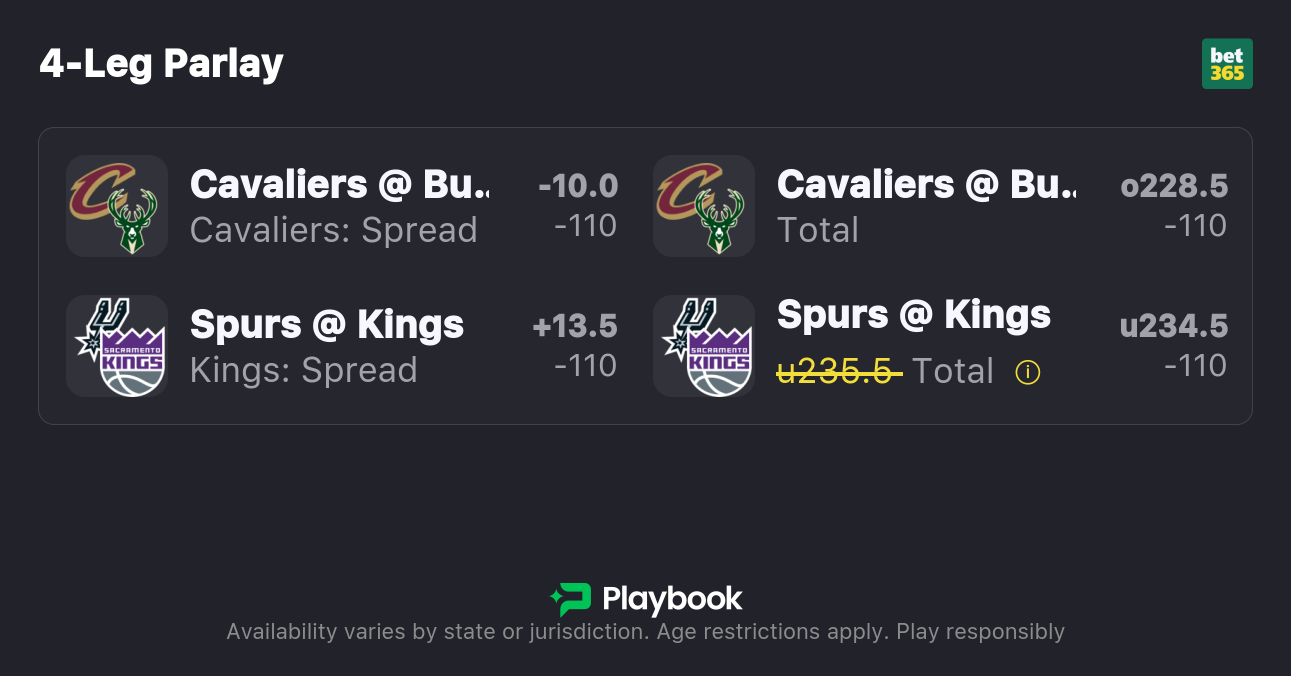The height and width of the screenshot is (676, 1291).
Task: Click the Kings: Spread label
Action: pos(303,370)
